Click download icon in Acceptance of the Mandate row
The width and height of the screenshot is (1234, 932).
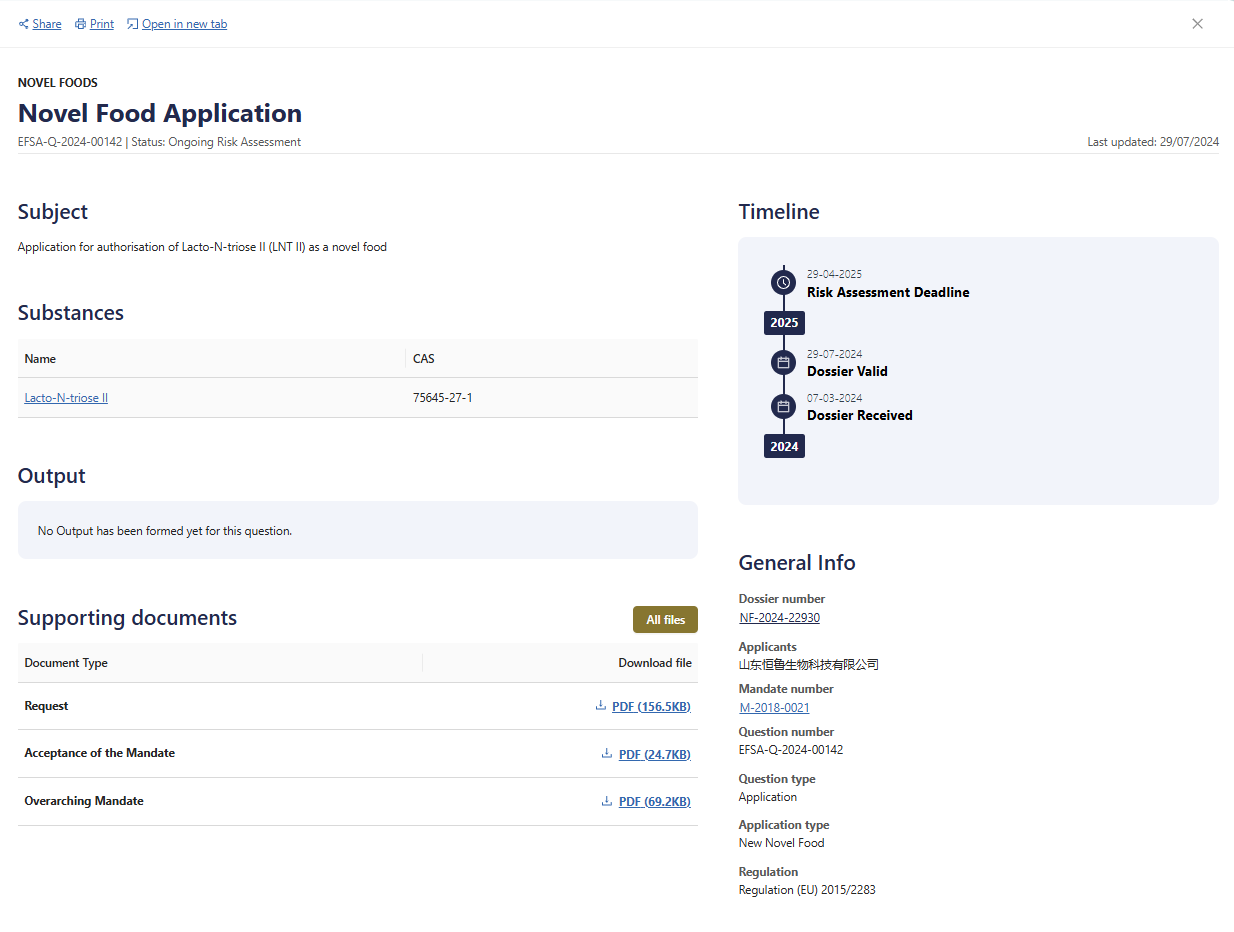(x=606, y=753)
